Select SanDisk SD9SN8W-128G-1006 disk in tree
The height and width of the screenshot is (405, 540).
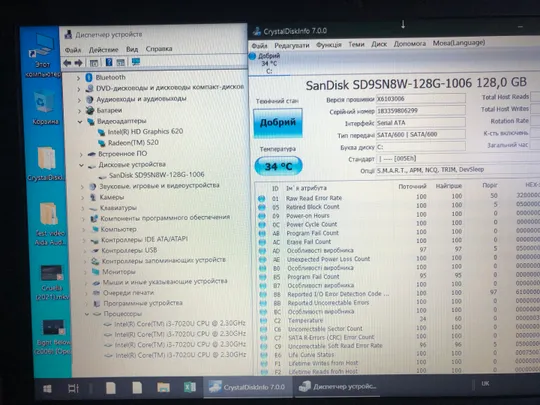tap(157, 175)
